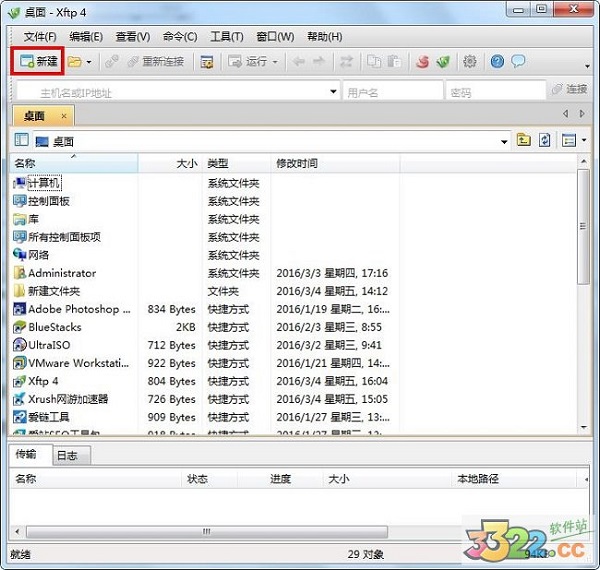Sort by 大小 column header

tap(170, 163)
